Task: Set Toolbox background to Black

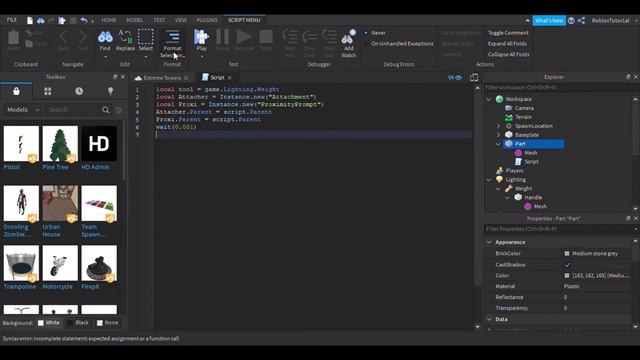Action: coord(78,323)
